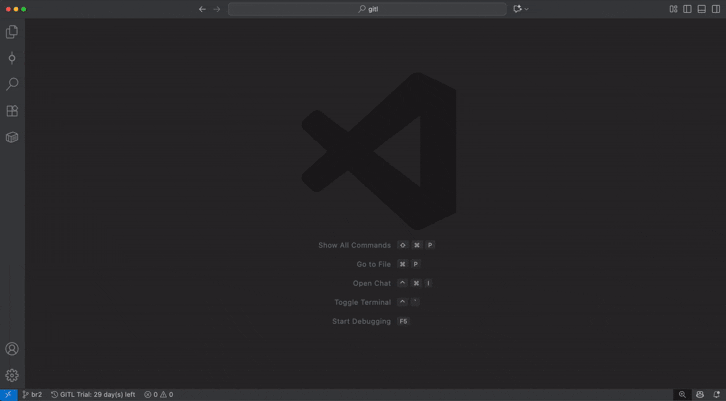
Task: Open the Accounts menu icon
Action: tap(12, 349)
